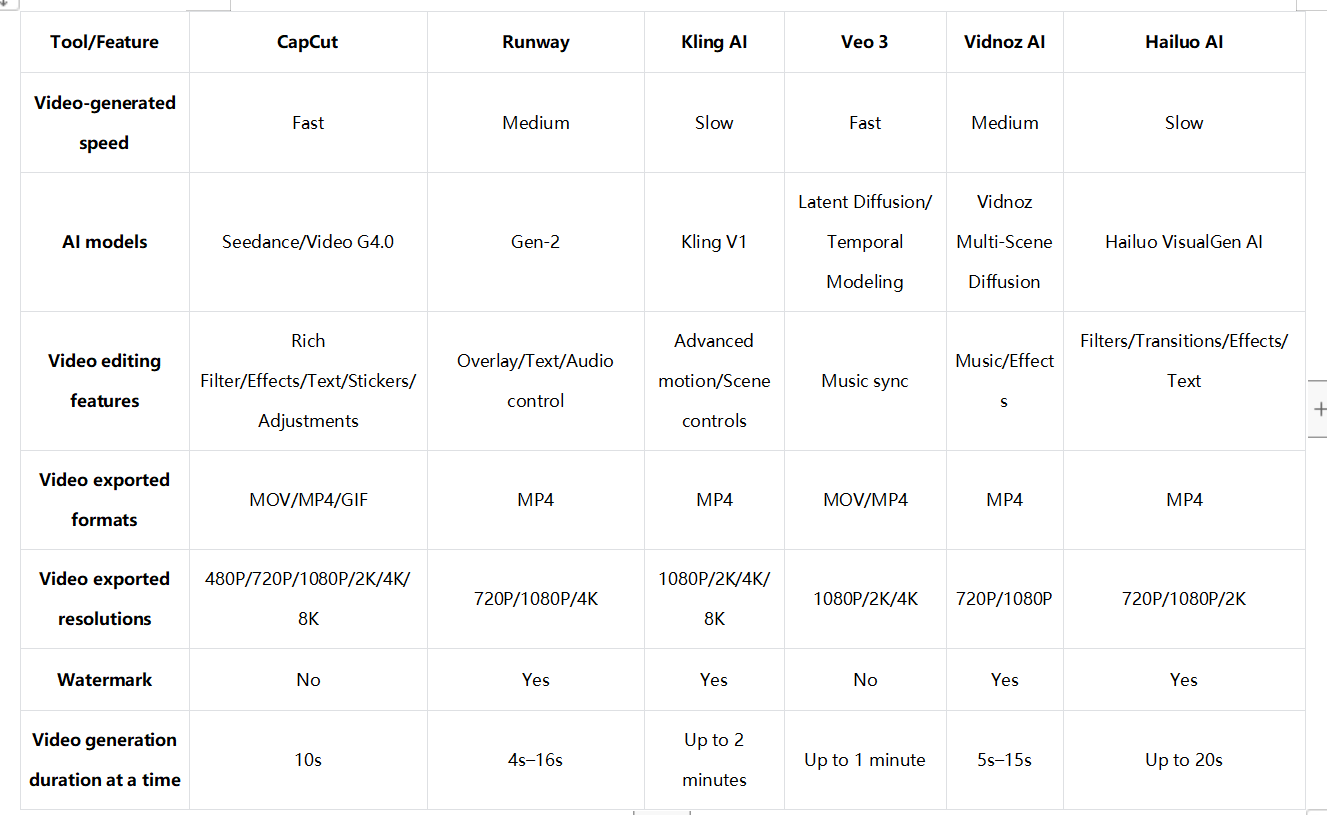Click the add column plus button
Image resolution: width=1327 pixels, height=815 pixels.
point(1318,409)
